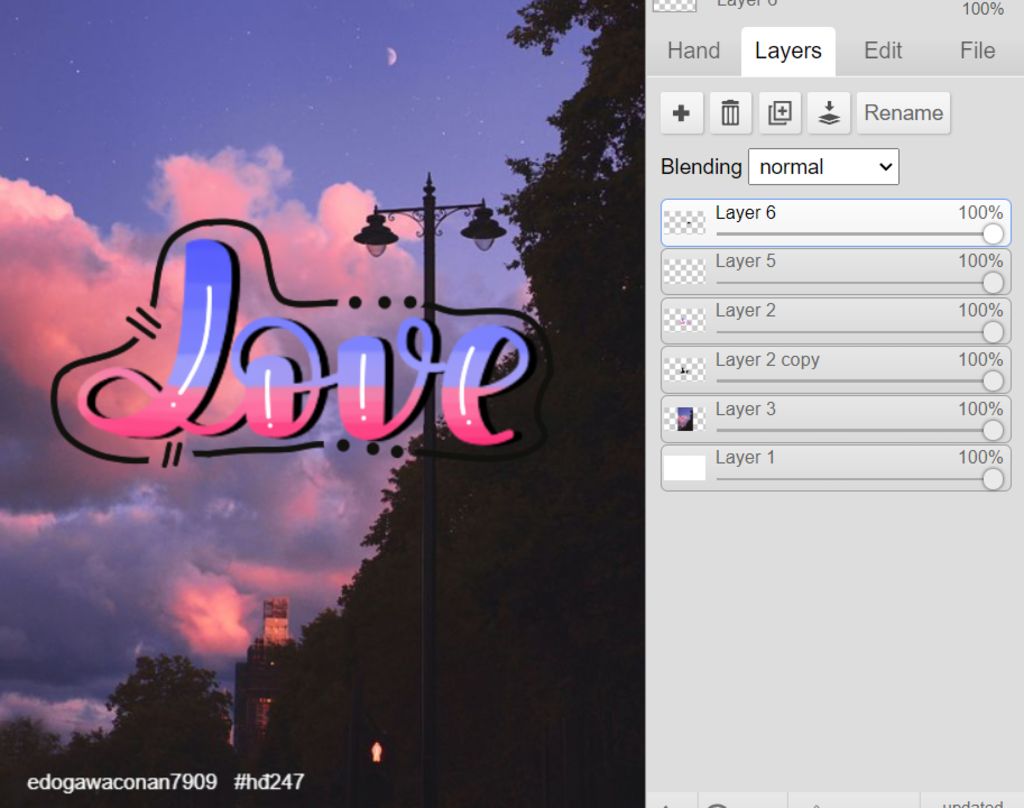Image resolution: width=1024 pixels, height=808 pixels.
Task: Click Layer 2 copy opacity slider handle
Action: pyautogui.click(x=993, y=381)
